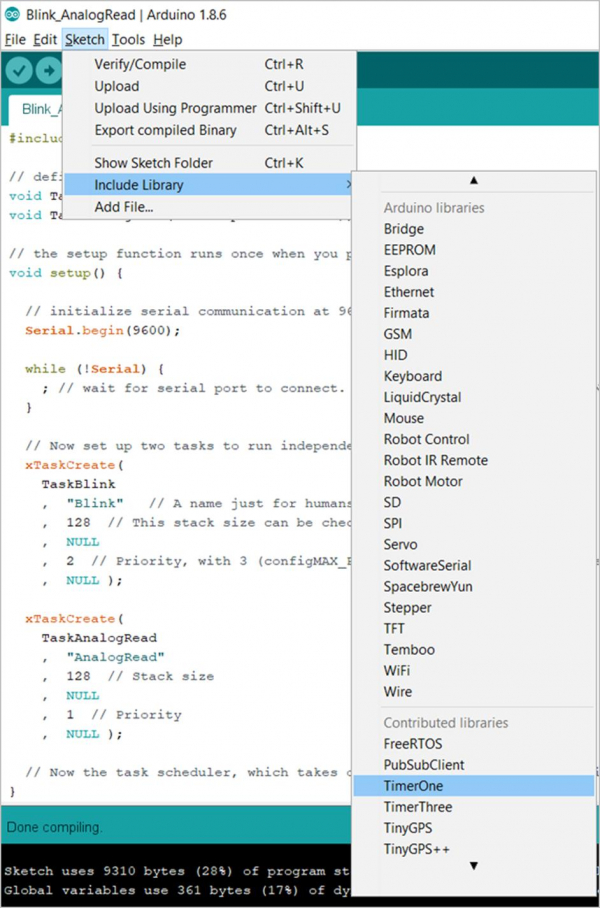Open the Tools menu

tap(129, 40)
